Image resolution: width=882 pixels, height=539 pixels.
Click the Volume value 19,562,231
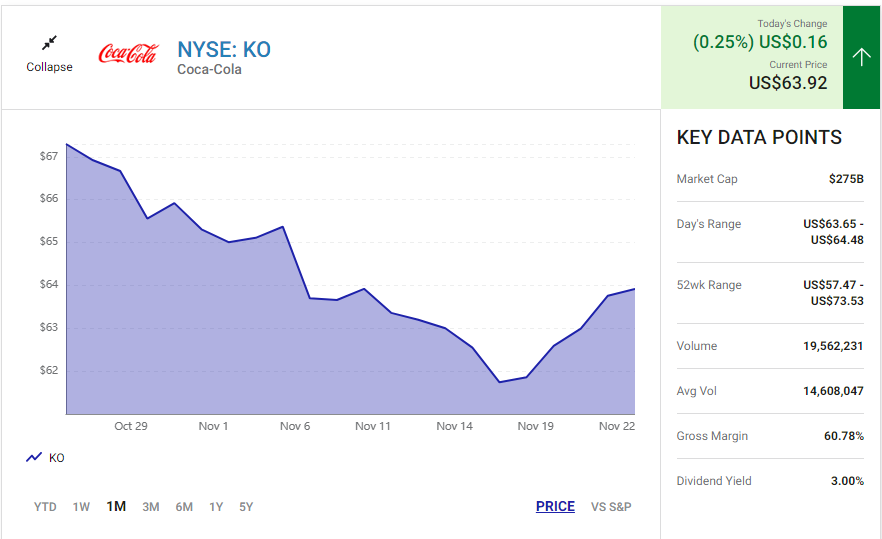pos(833,346)
